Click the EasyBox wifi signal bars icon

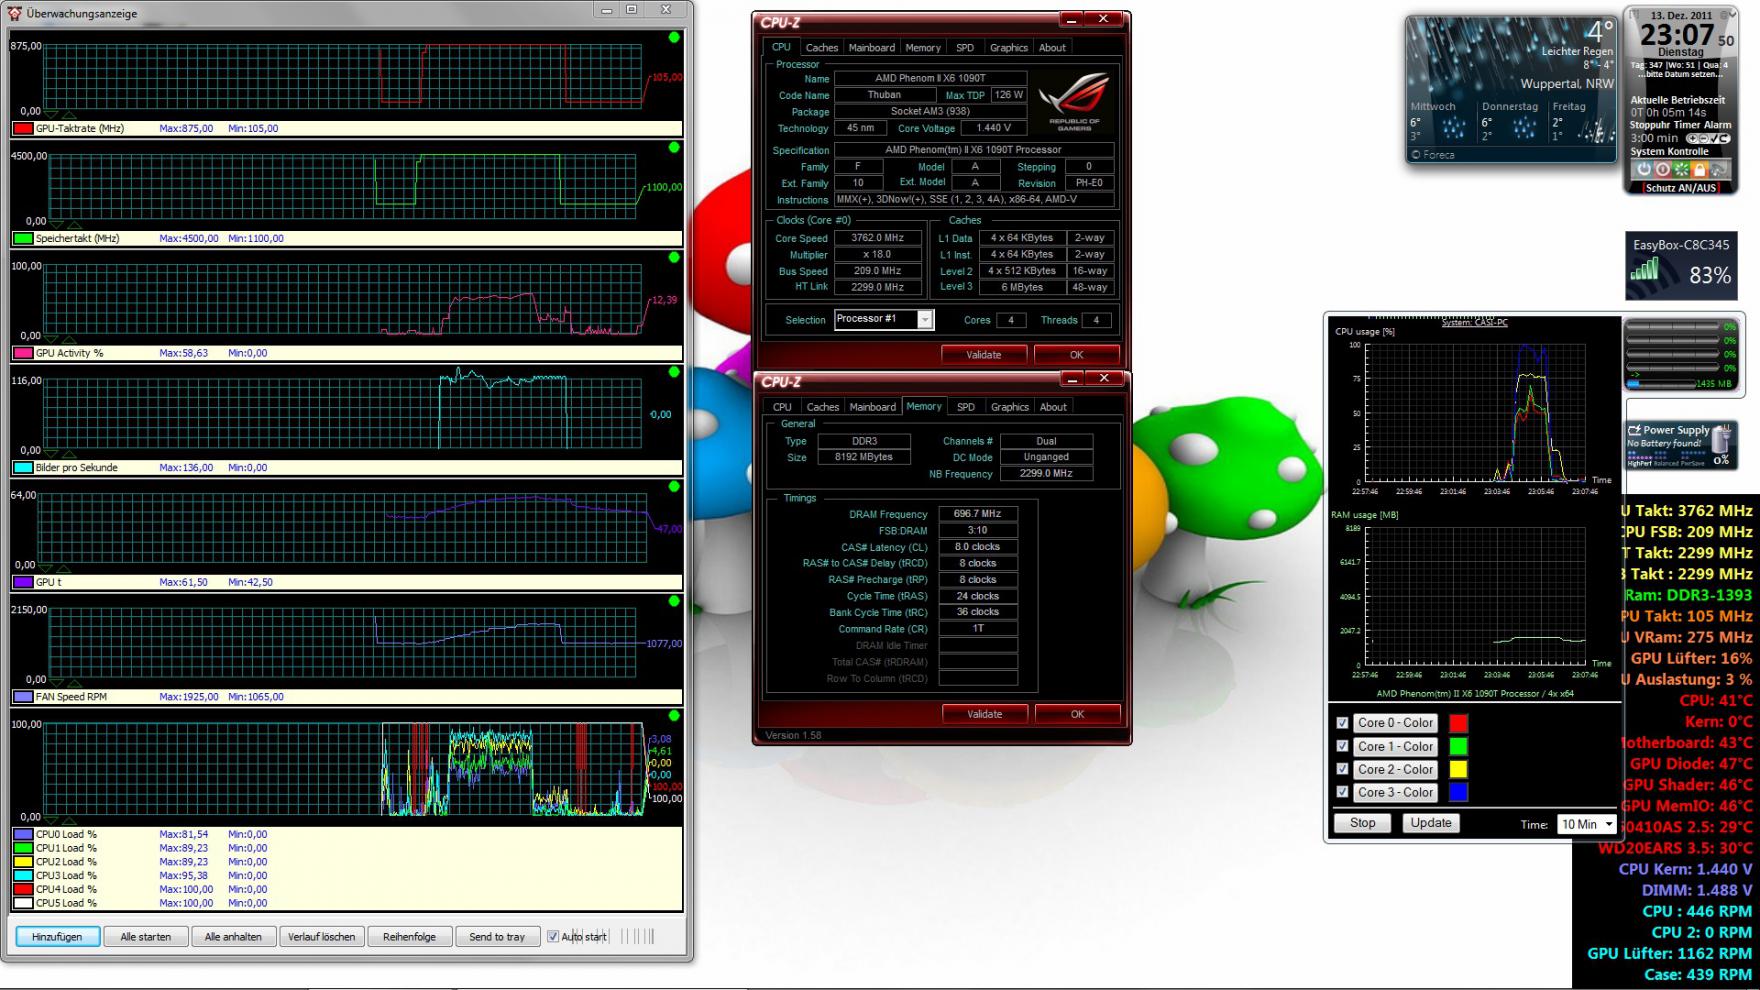pyautogui.click(x=1645, y=269)
